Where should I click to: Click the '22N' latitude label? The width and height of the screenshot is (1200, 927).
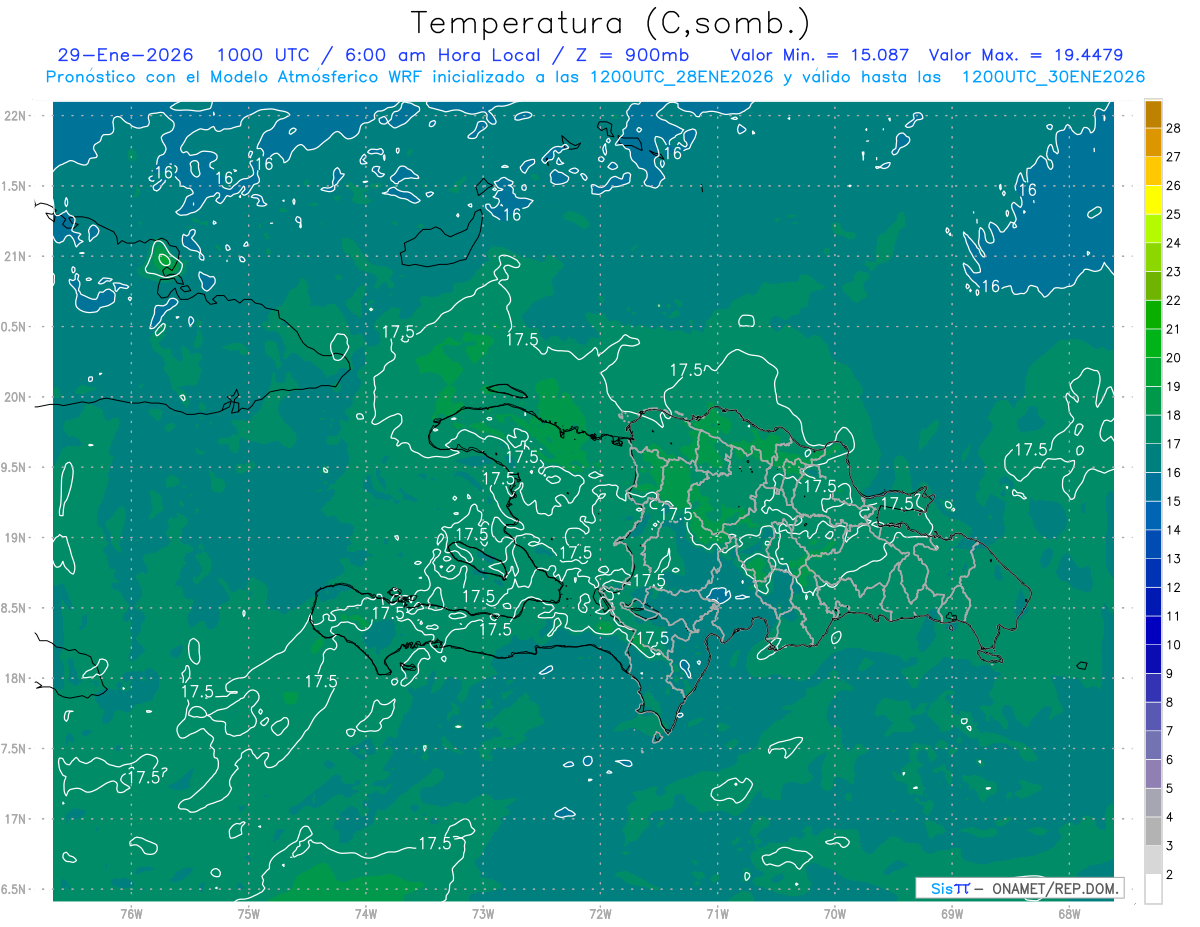click(x=15, y=116)
